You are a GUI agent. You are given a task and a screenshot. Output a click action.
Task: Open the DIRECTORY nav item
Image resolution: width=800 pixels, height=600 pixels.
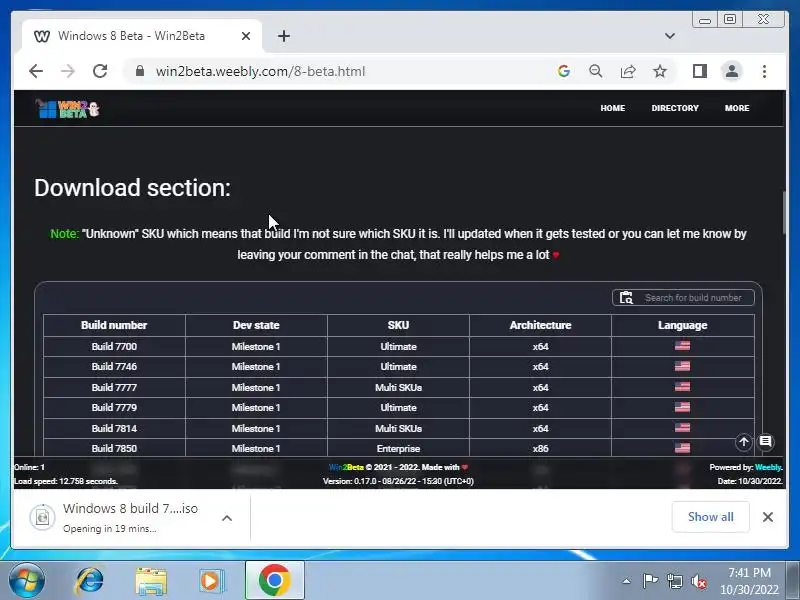[x=674, y=108]
